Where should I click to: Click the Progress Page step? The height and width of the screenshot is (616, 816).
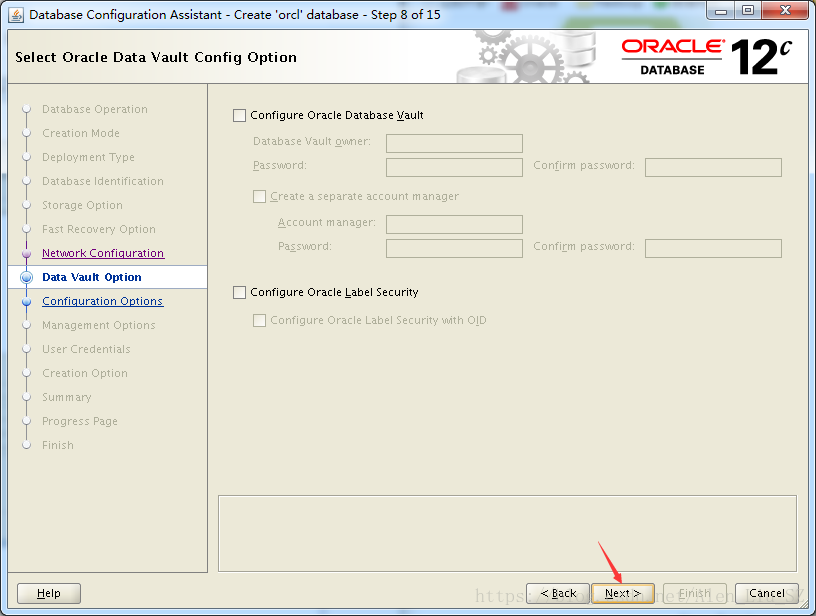point(80,421)
